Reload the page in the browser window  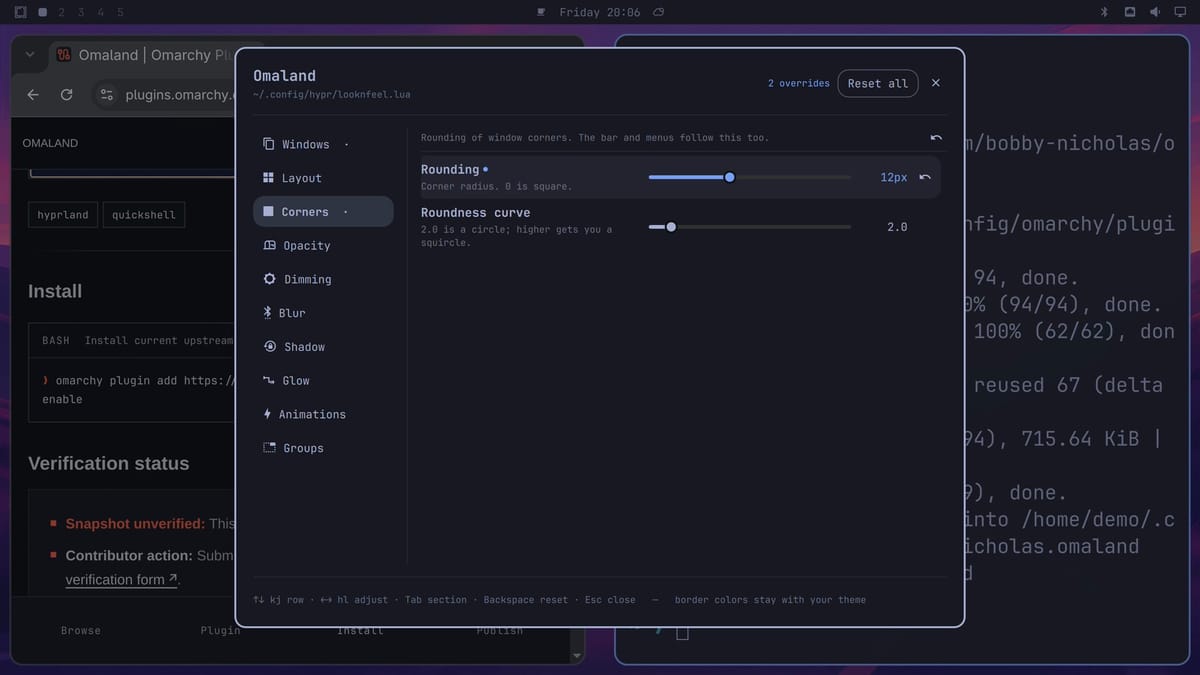click(x=66, y=95)
